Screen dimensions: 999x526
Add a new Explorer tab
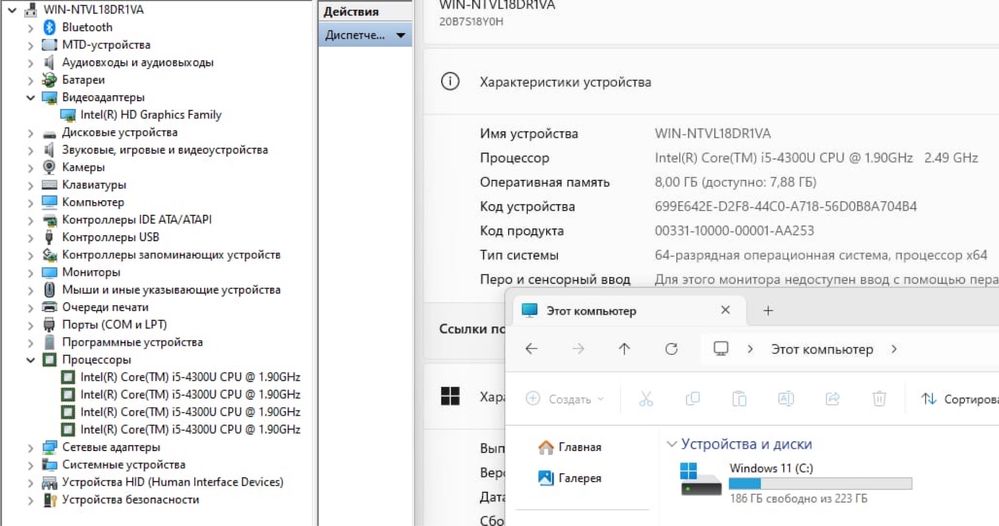768,311
